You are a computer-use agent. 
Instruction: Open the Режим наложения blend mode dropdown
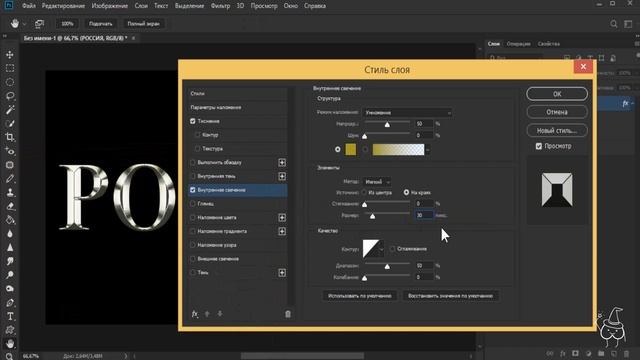408,113
